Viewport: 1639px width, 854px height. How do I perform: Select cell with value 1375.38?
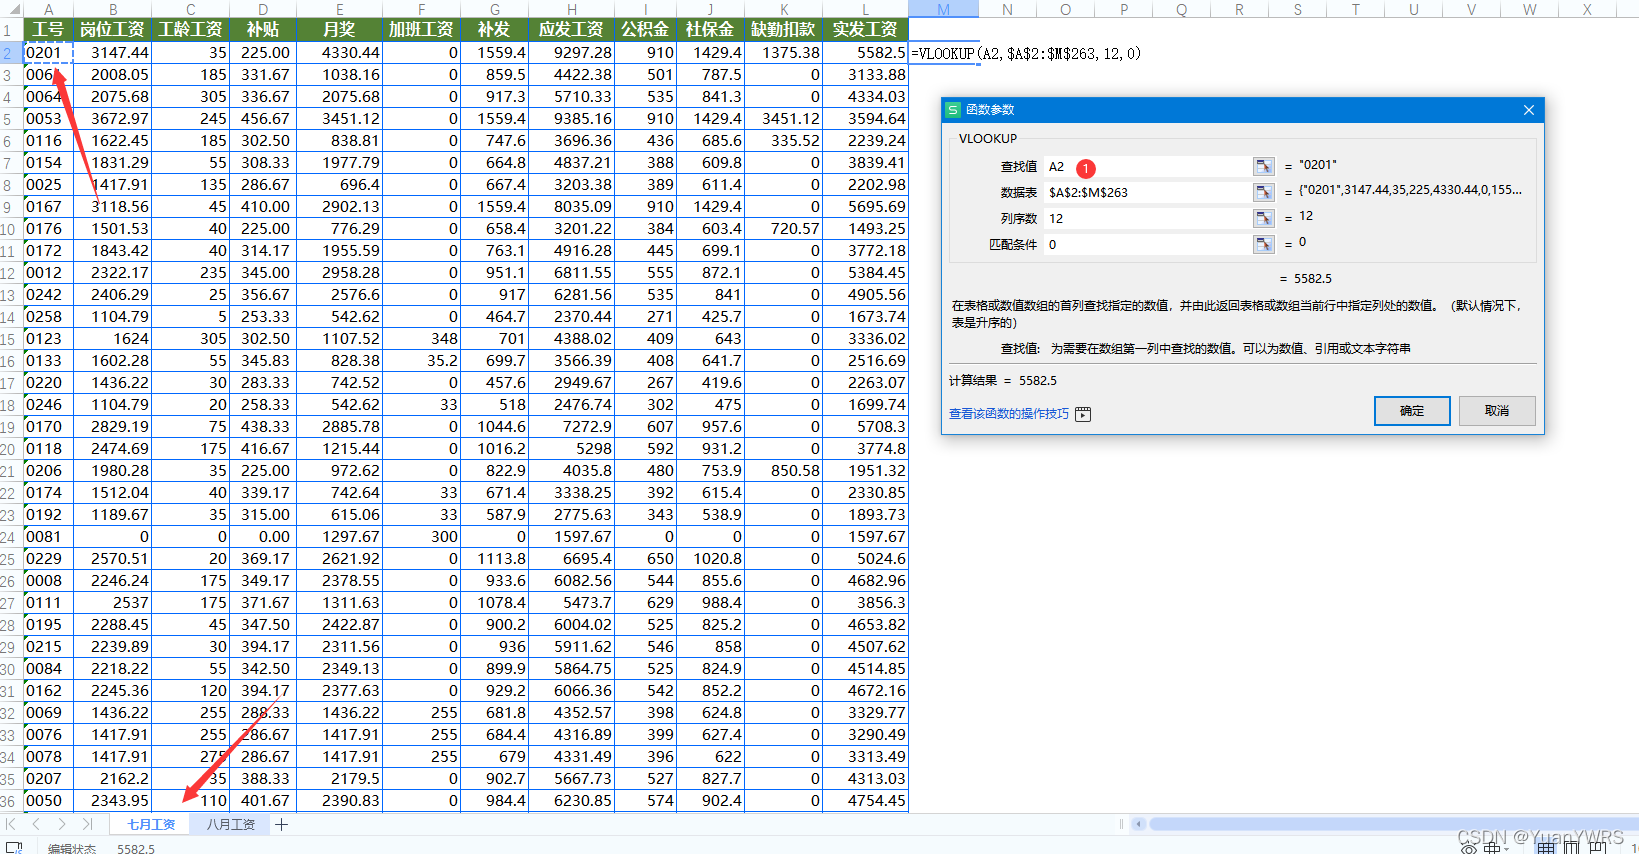click(783, 53)
